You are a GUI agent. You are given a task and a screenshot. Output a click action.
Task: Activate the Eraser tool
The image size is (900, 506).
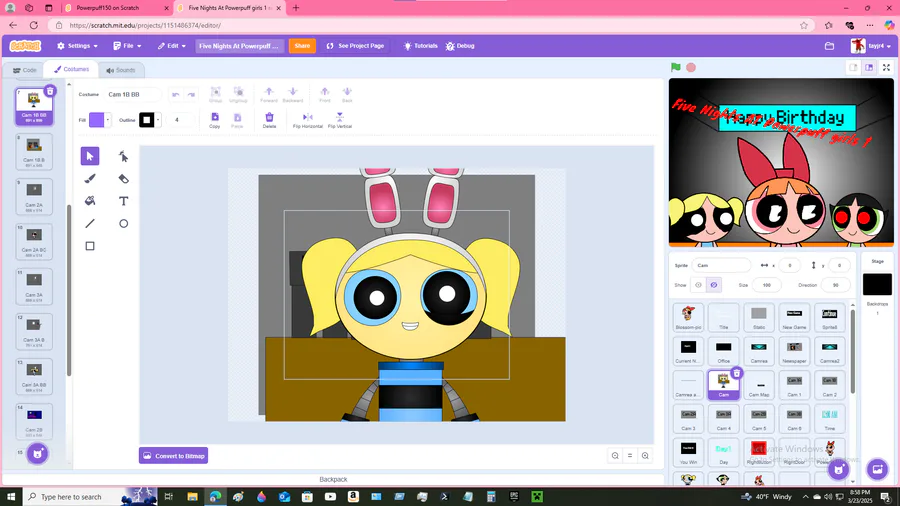coord(123,178)
